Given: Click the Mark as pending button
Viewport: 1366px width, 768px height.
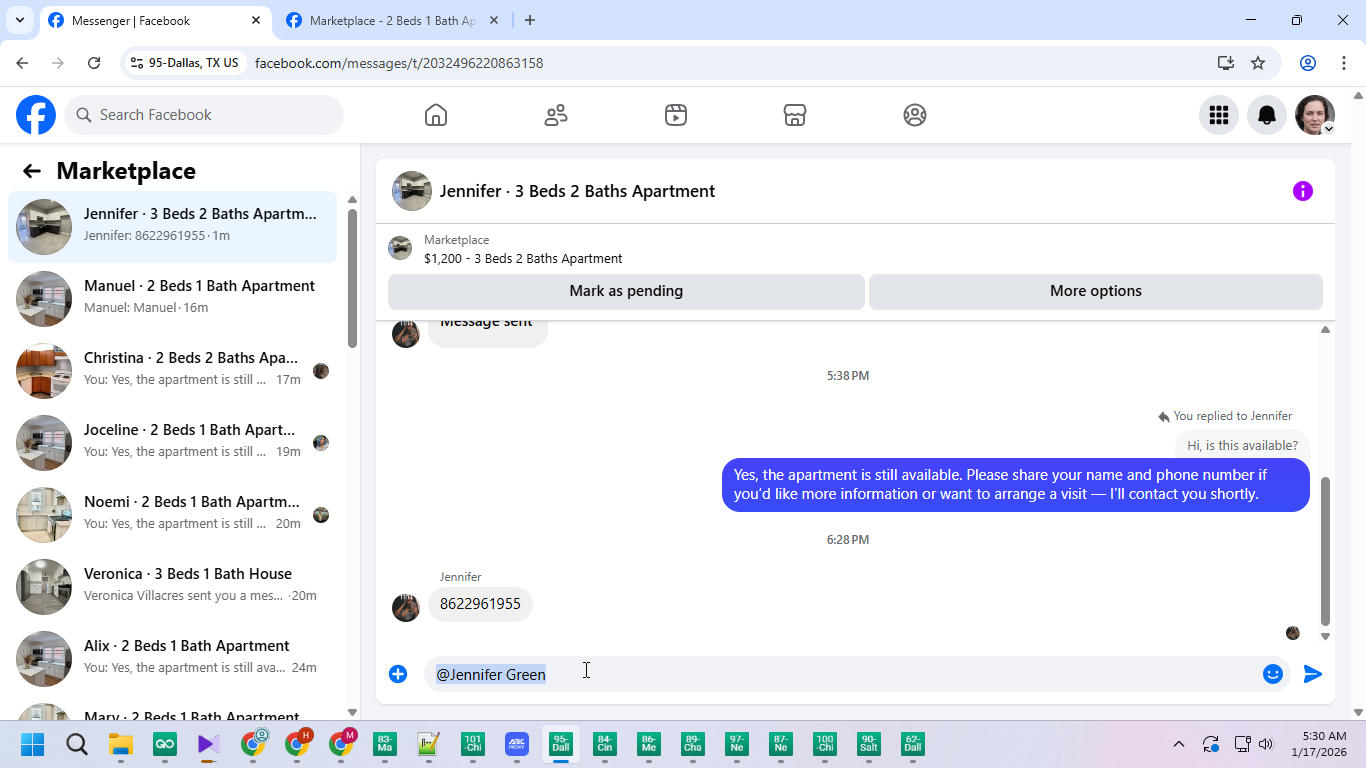Looking at the screenshot, I should 626,291.
